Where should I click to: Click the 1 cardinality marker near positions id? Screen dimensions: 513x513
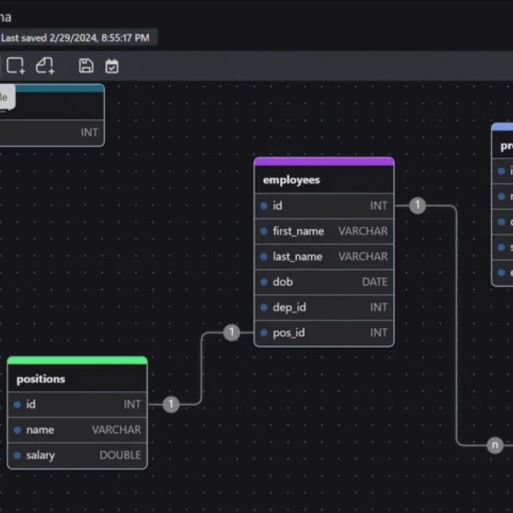171,404
